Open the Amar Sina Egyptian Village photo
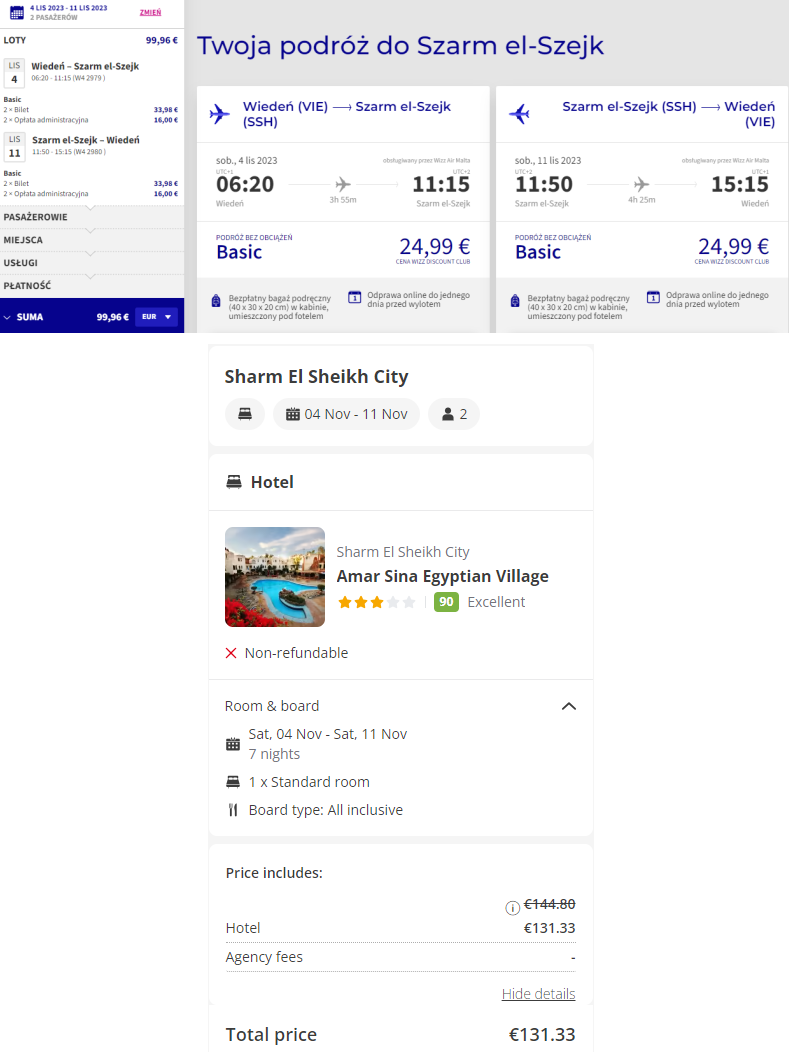This screenshot has width=789, height=1052. click(275, 577)
